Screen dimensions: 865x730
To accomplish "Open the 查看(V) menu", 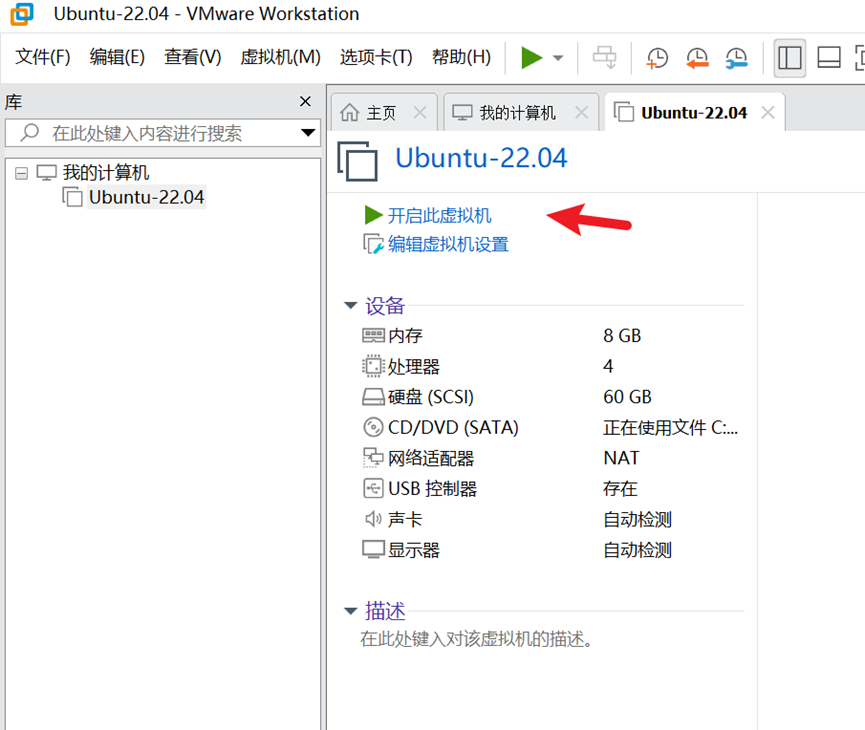I will (193, 57).
